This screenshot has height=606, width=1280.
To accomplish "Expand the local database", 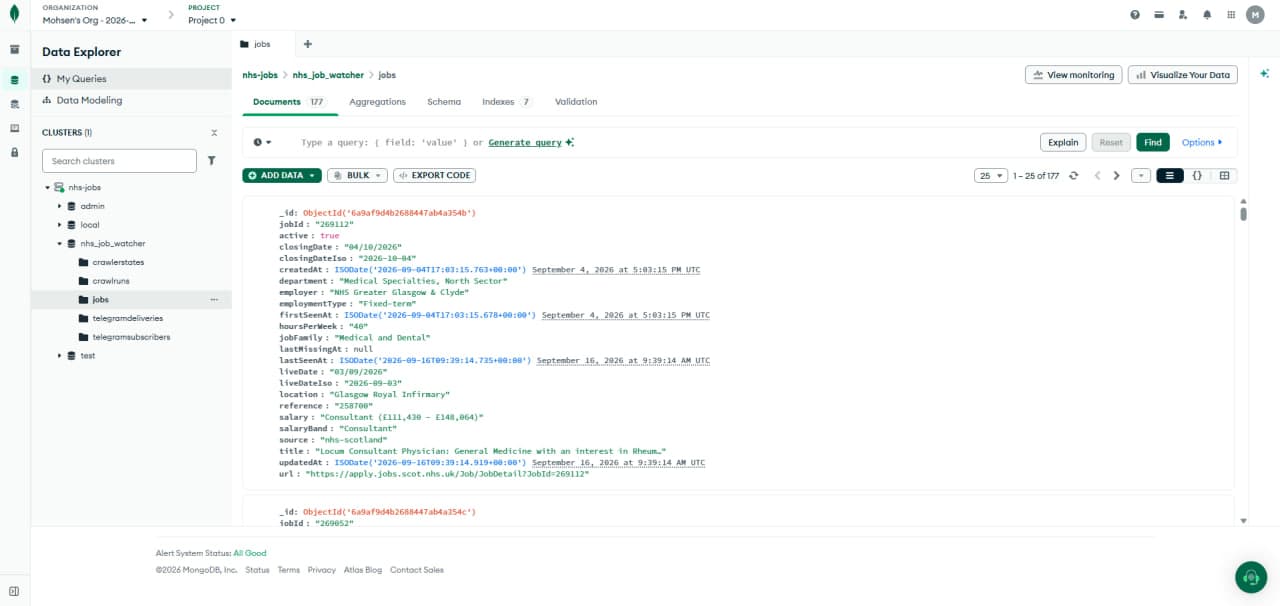I will (59, 225).
